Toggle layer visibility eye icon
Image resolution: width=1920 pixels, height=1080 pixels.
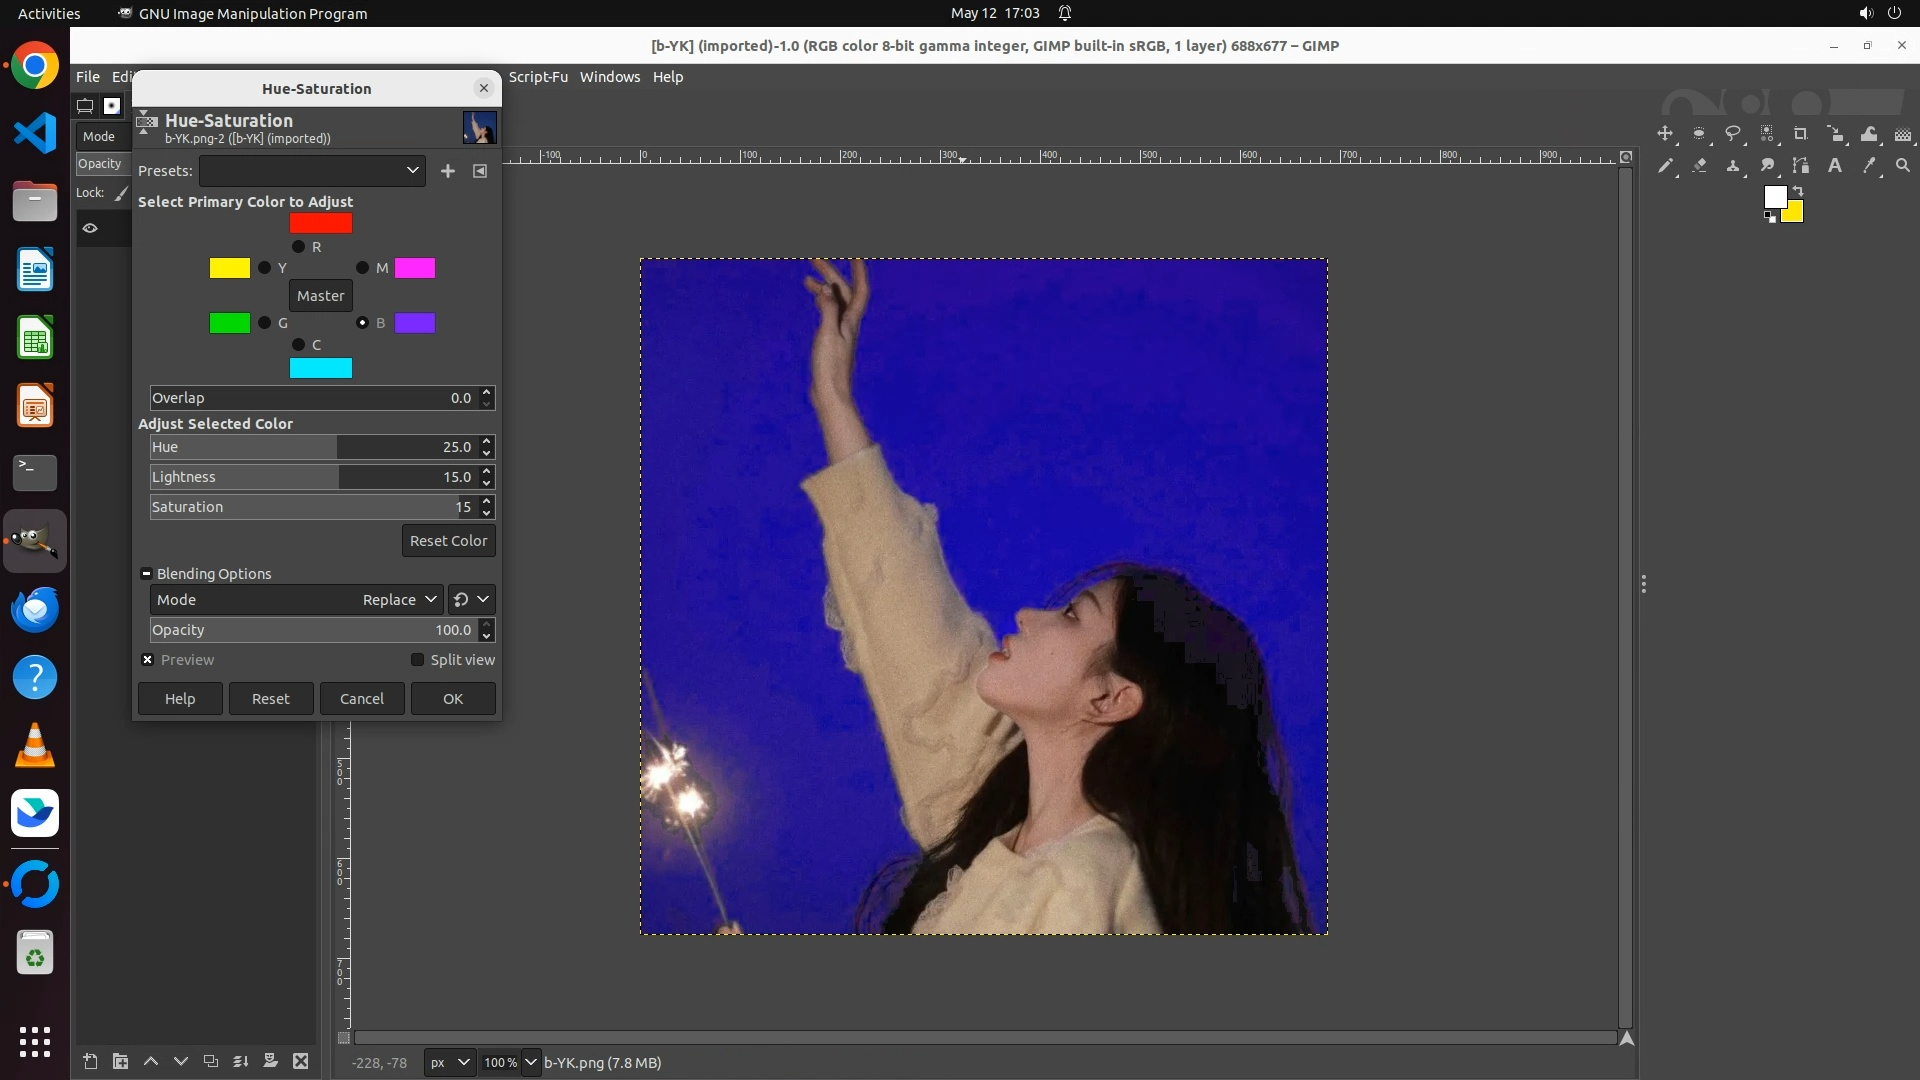[90, 228]
